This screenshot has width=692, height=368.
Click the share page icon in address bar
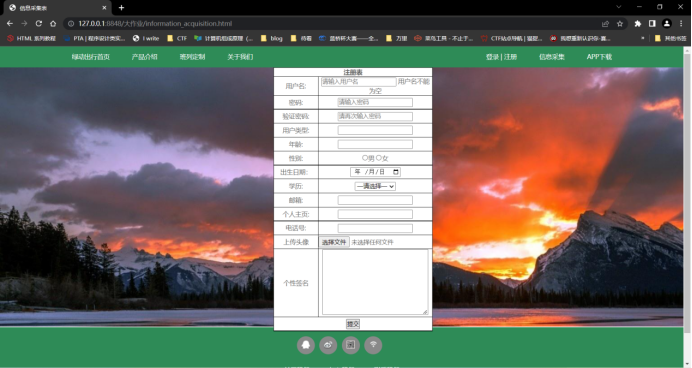coord(606,23)
